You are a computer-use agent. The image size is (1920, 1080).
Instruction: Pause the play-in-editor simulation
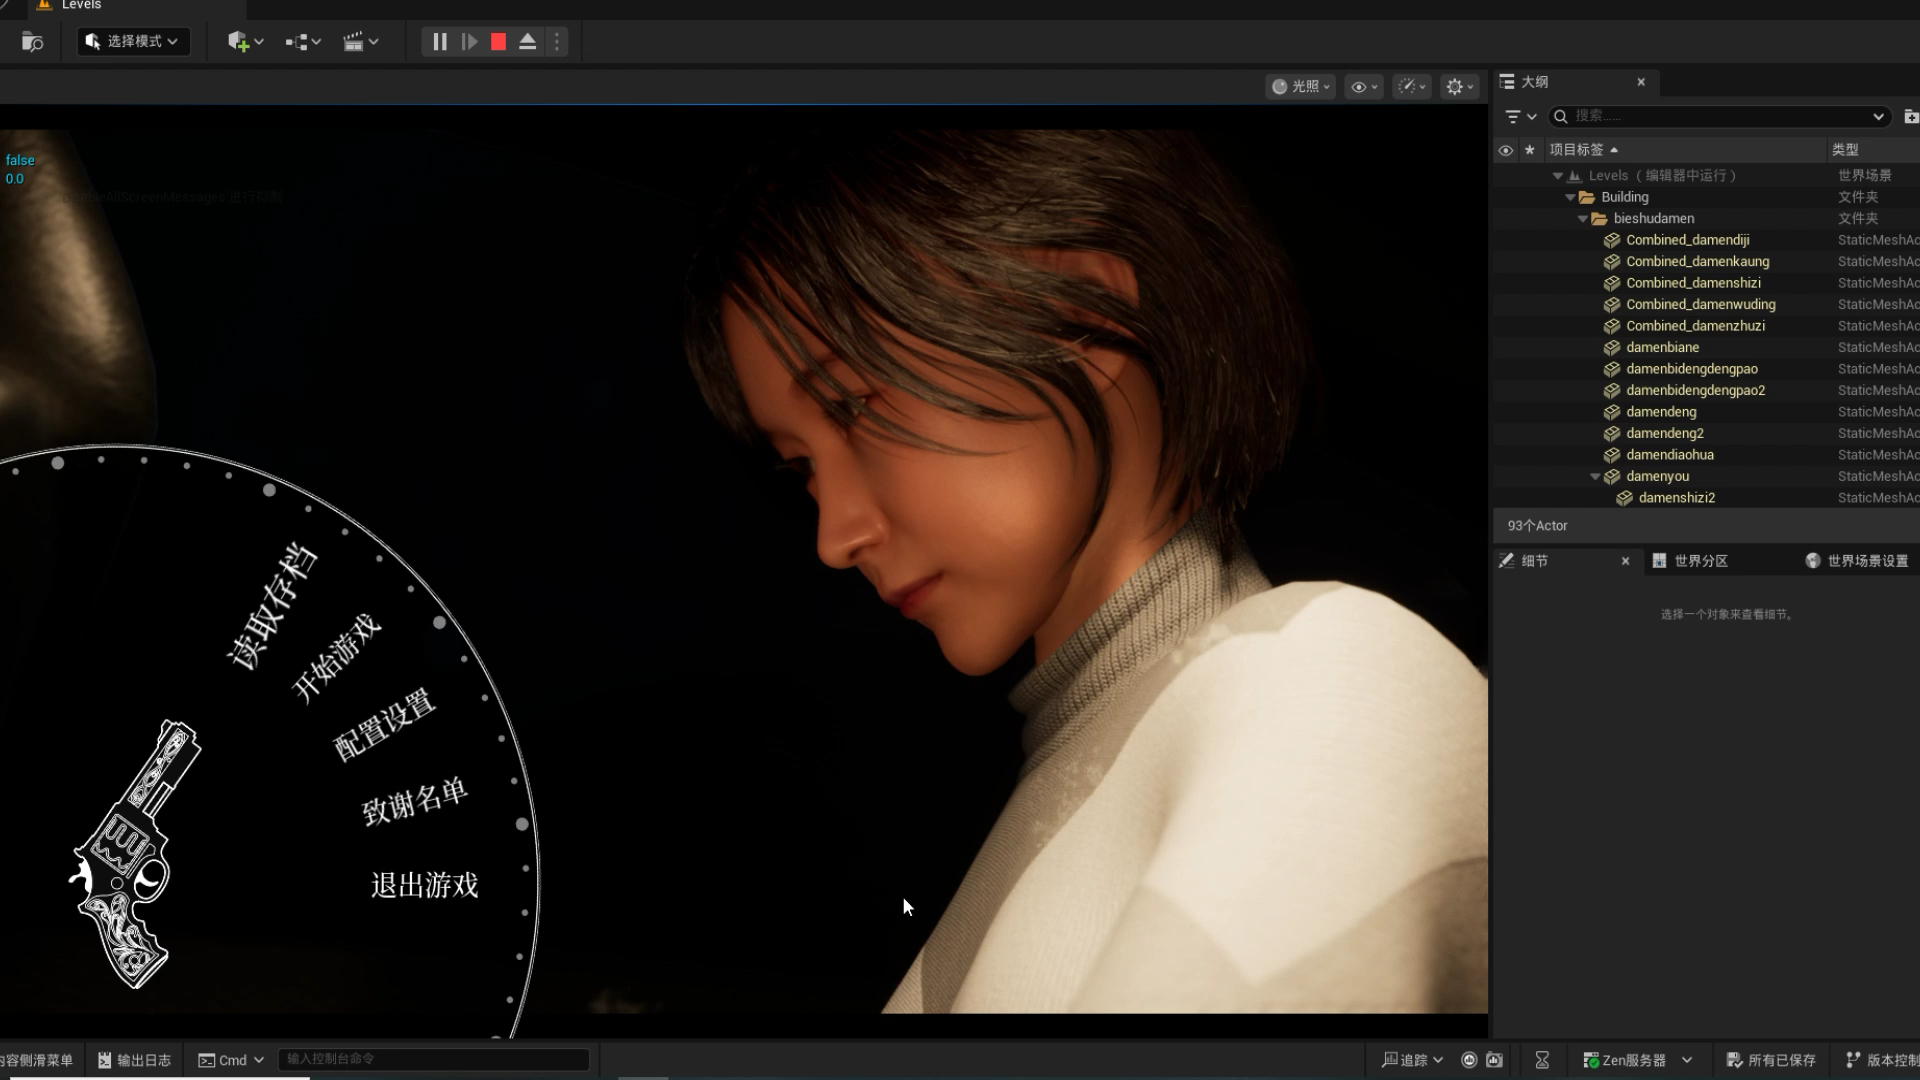click(x=439, y=42)
